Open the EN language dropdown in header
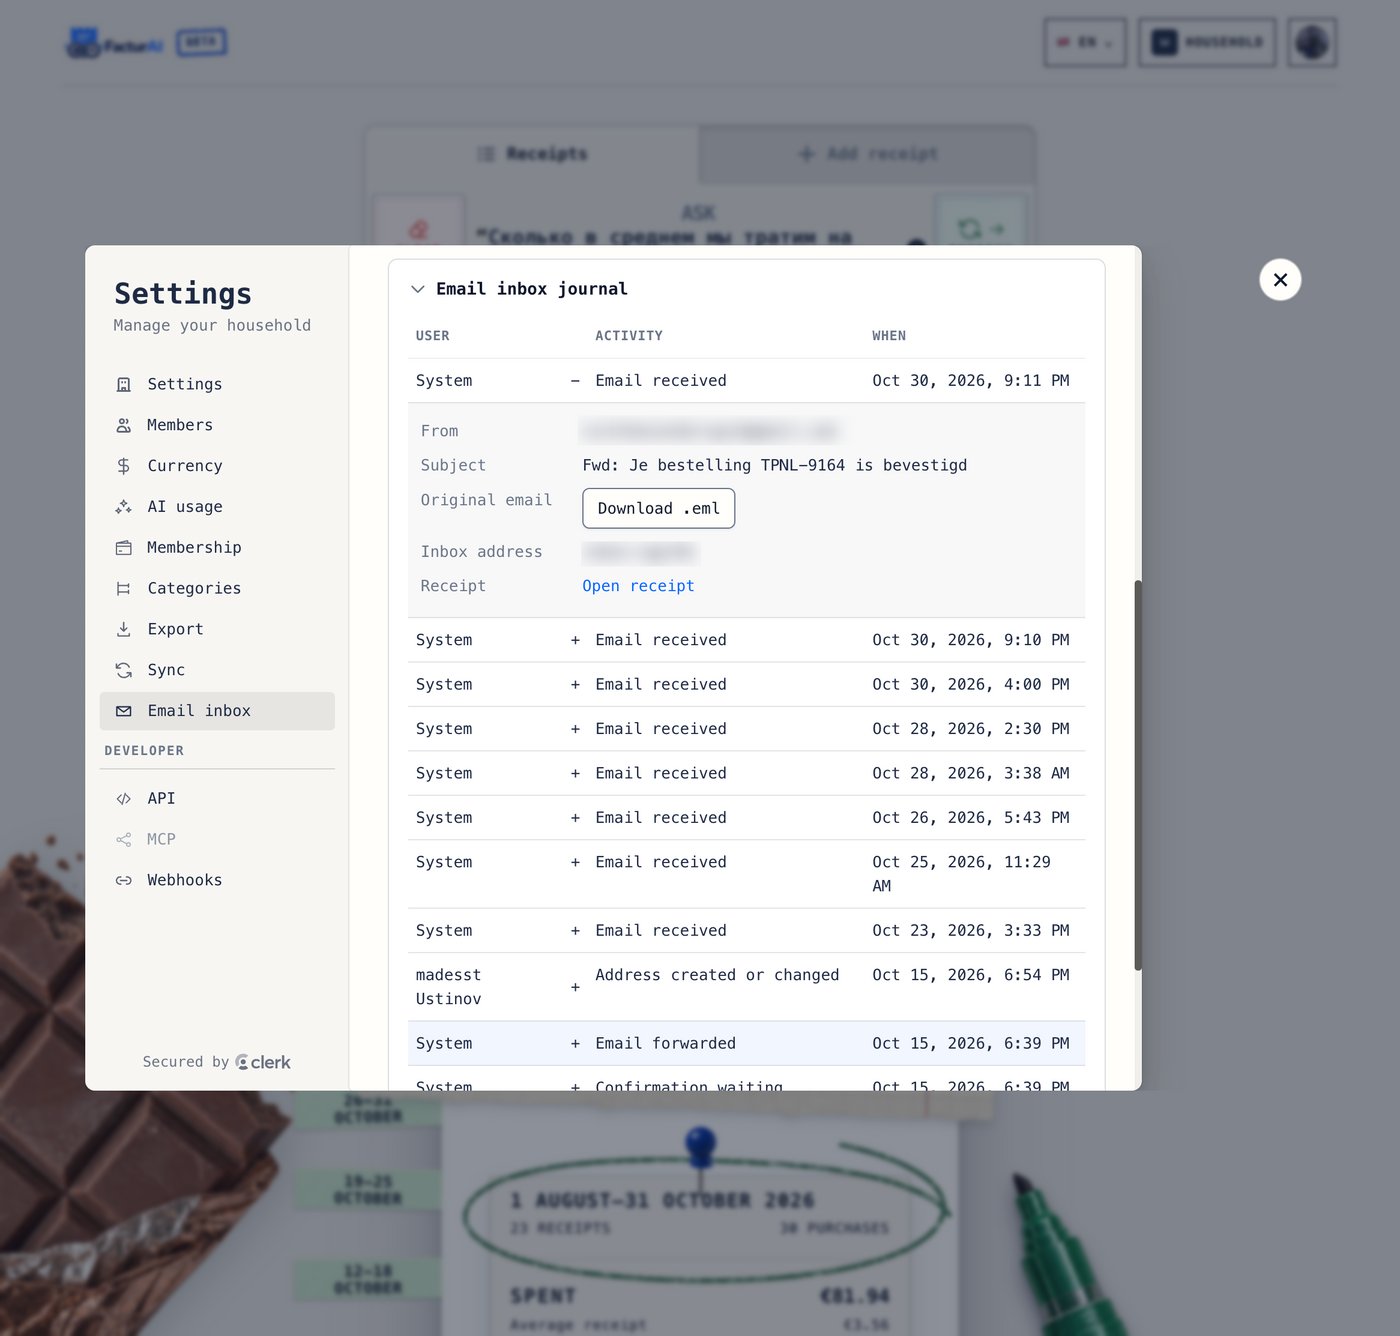The width and height of the screenshot is (1400, 1336). coord(1085,43)
